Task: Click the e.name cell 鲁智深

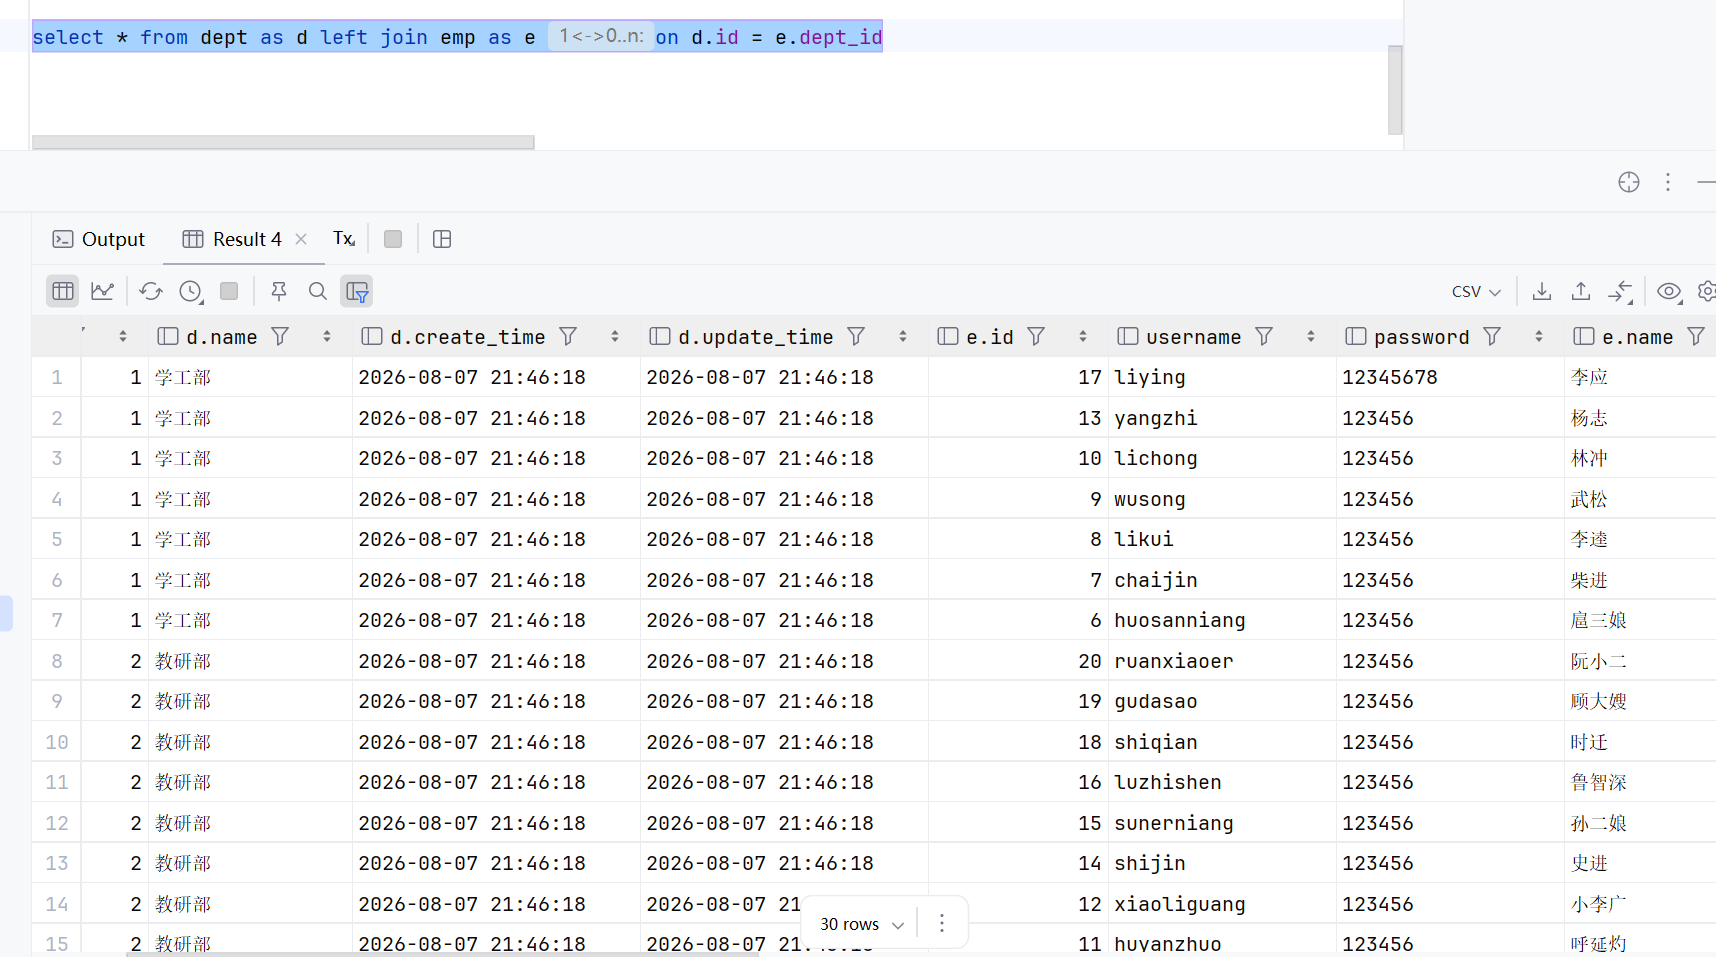Action: [1640, 782]
